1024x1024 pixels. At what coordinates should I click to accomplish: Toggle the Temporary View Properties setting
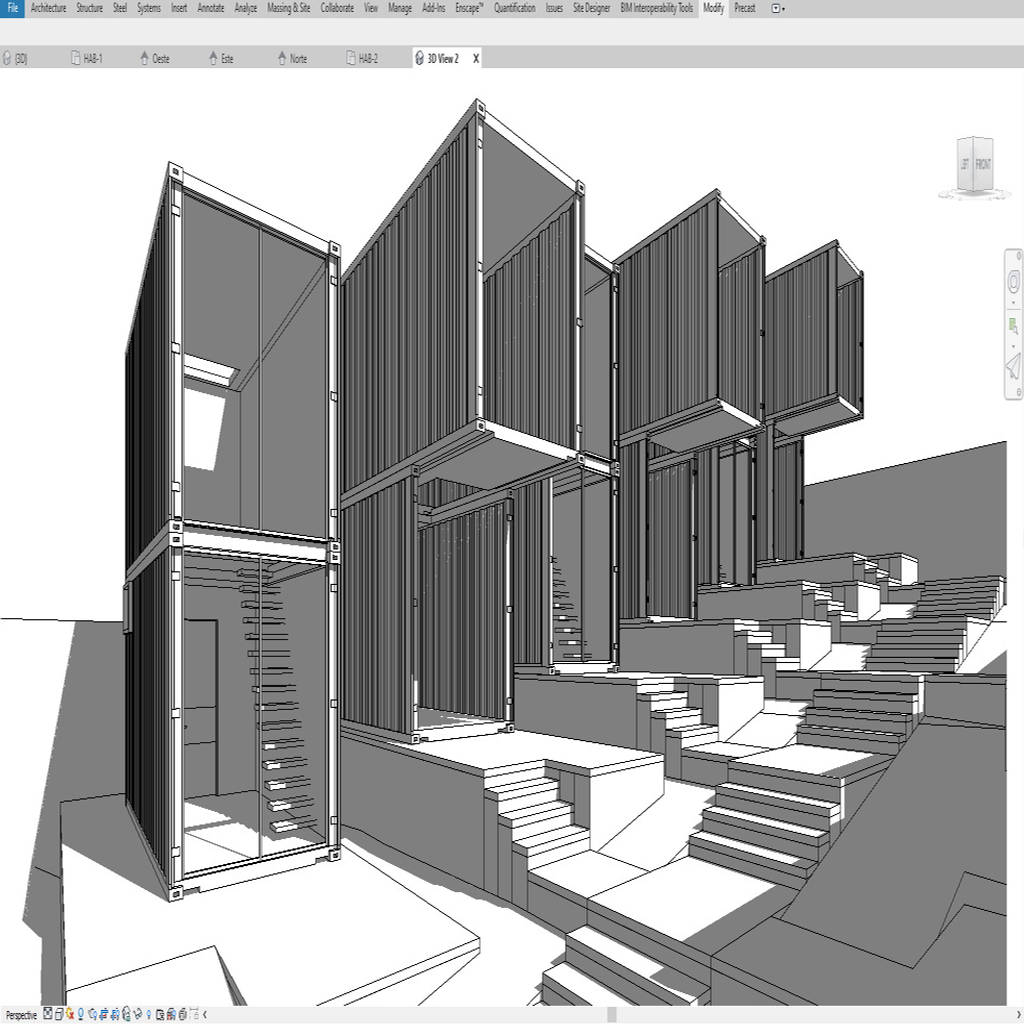point(161,1013)
